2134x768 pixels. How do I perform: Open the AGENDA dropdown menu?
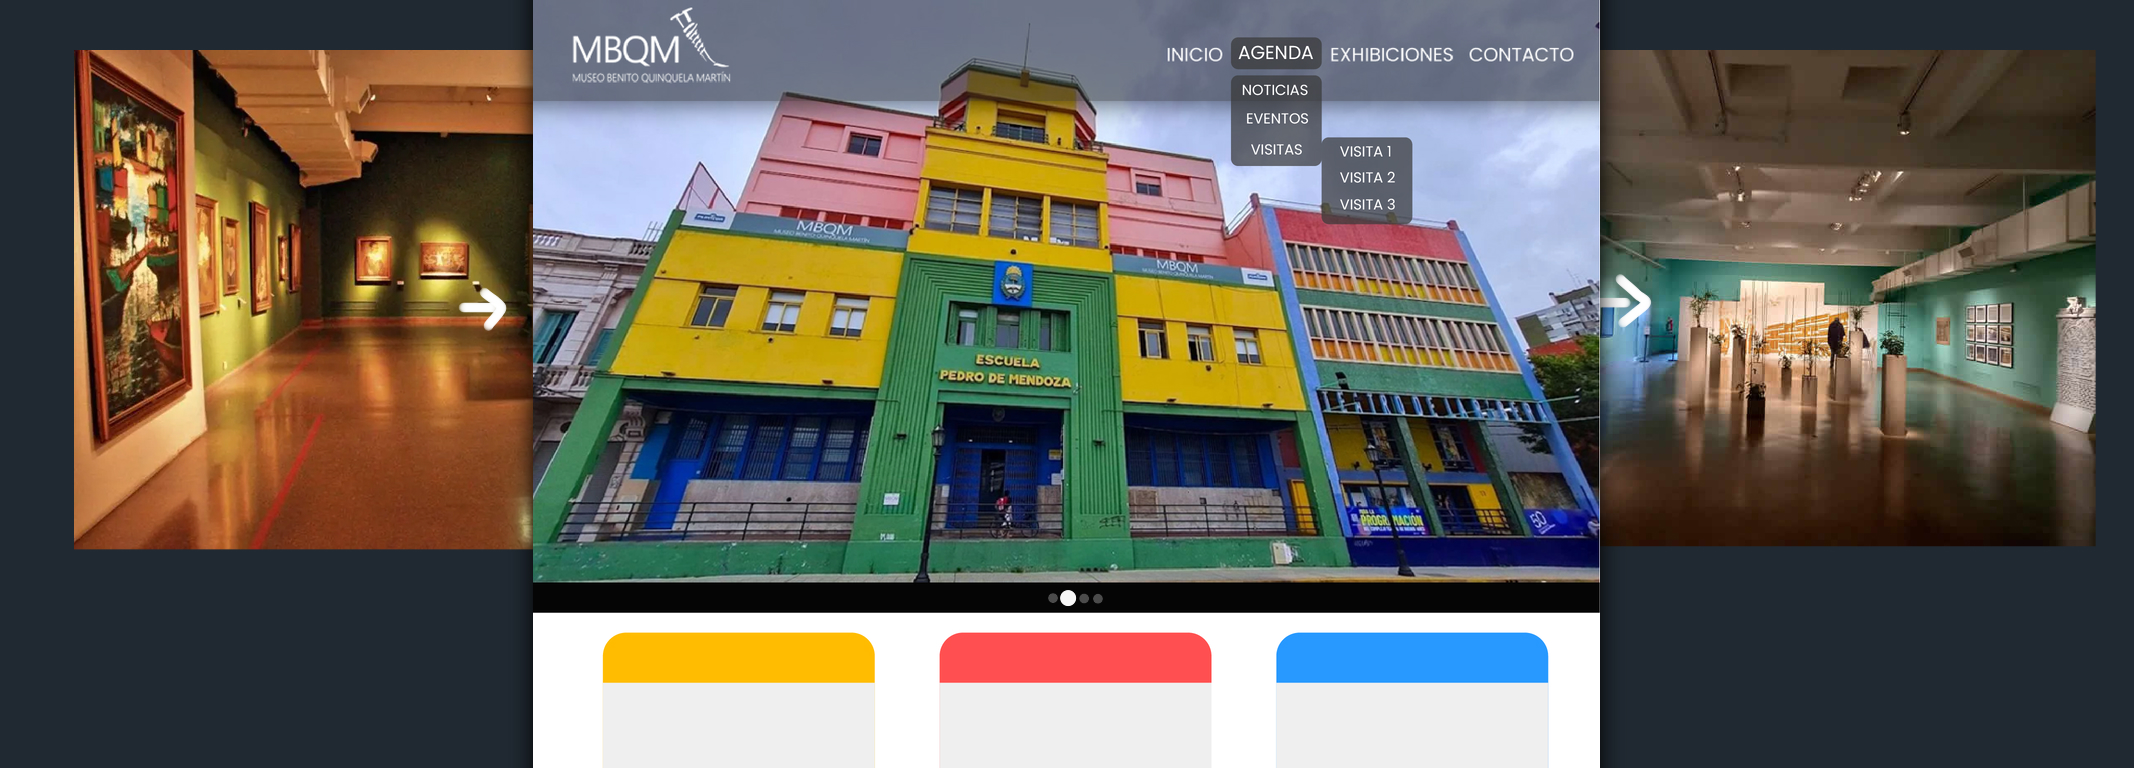pyautogui.click(x=1275, y=53)
